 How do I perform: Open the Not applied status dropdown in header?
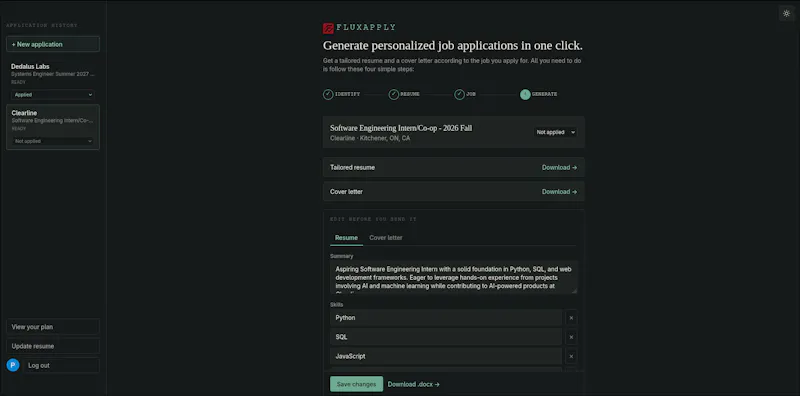pos(555,132)
